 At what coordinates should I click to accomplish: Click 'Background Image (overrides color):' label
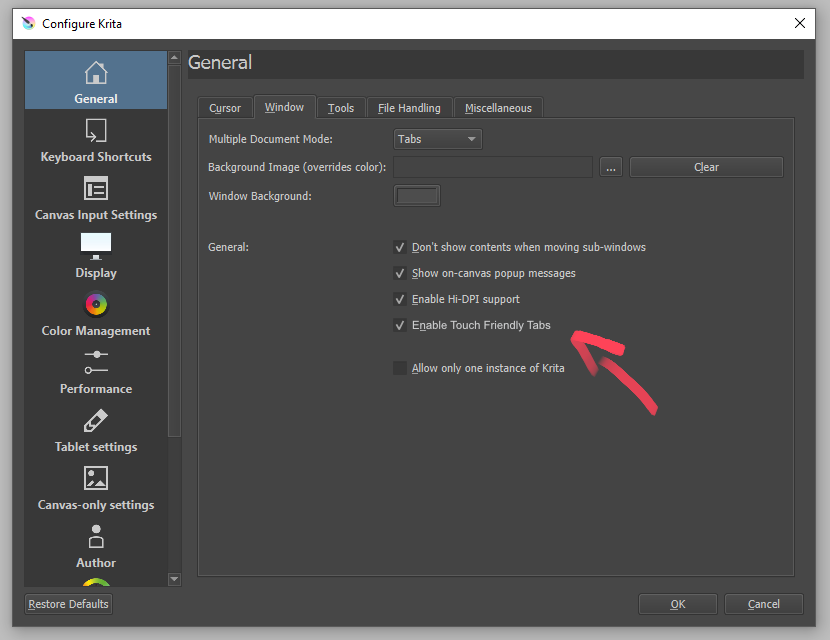297,167
